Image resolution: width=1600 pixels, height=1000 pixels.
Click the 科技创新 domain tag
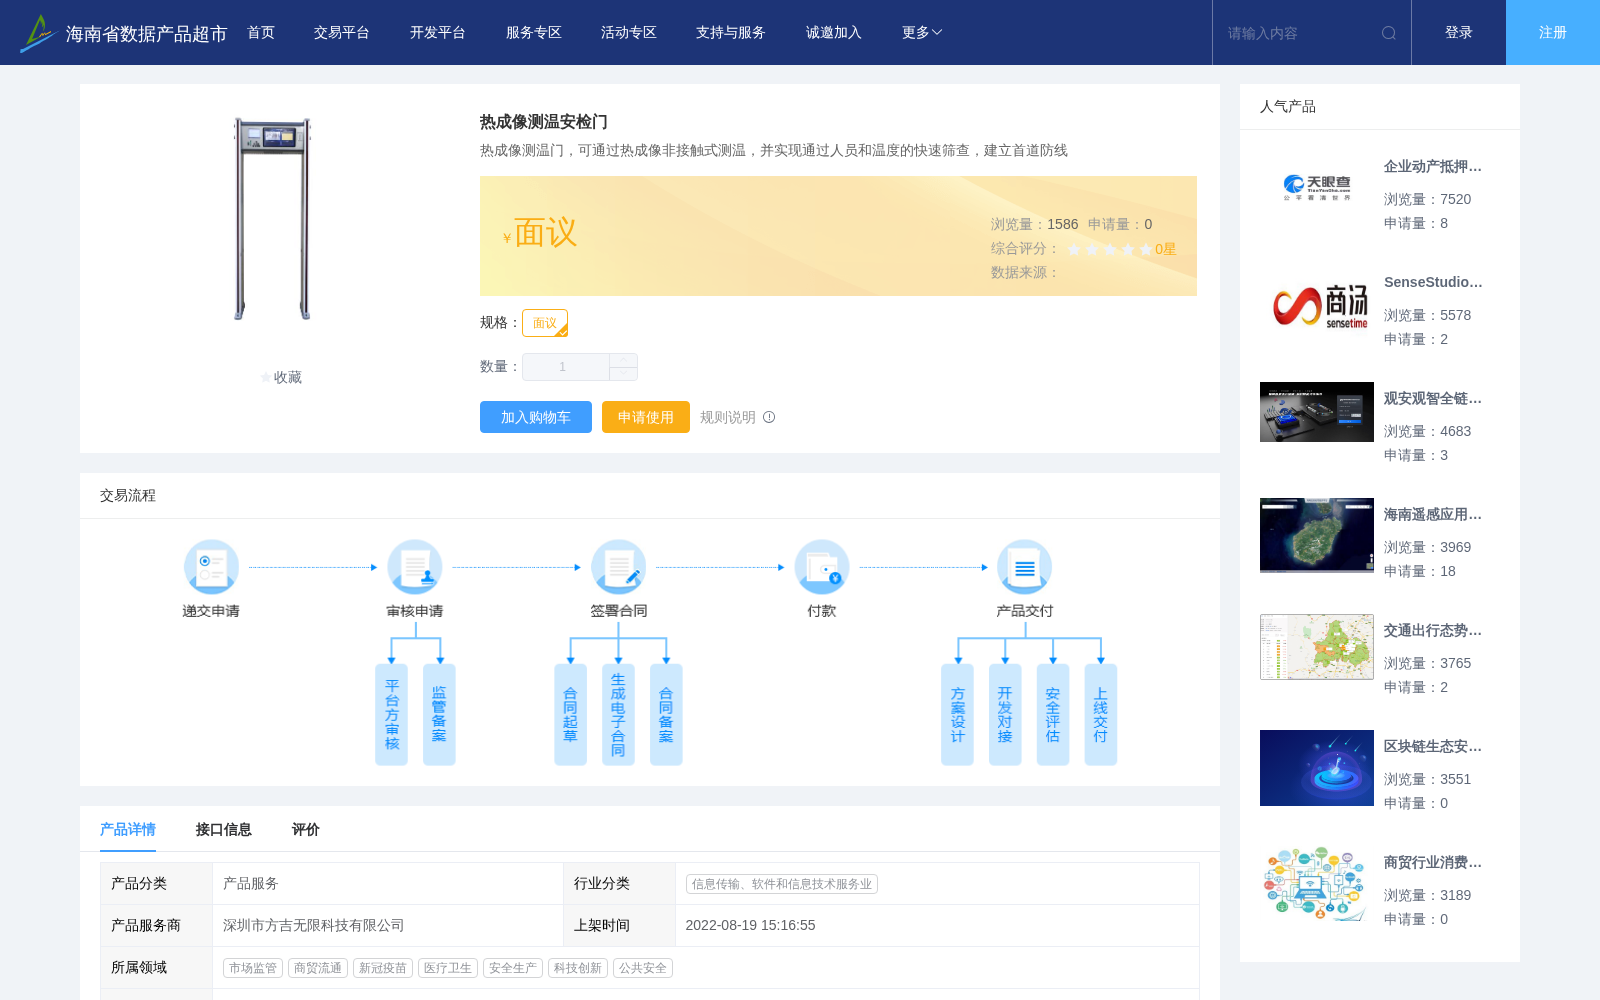click(x=578, y=968)
